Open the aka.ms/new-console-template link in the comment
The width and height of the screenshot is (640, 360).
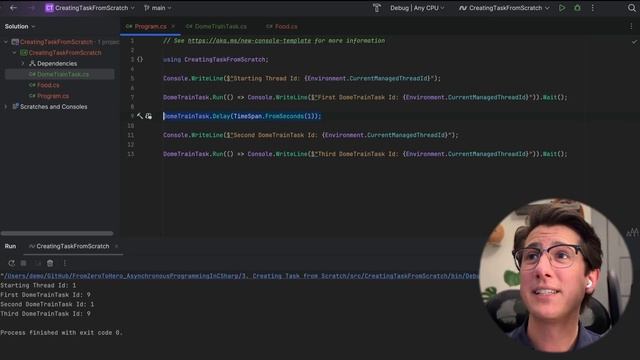[x=249, y=41]
